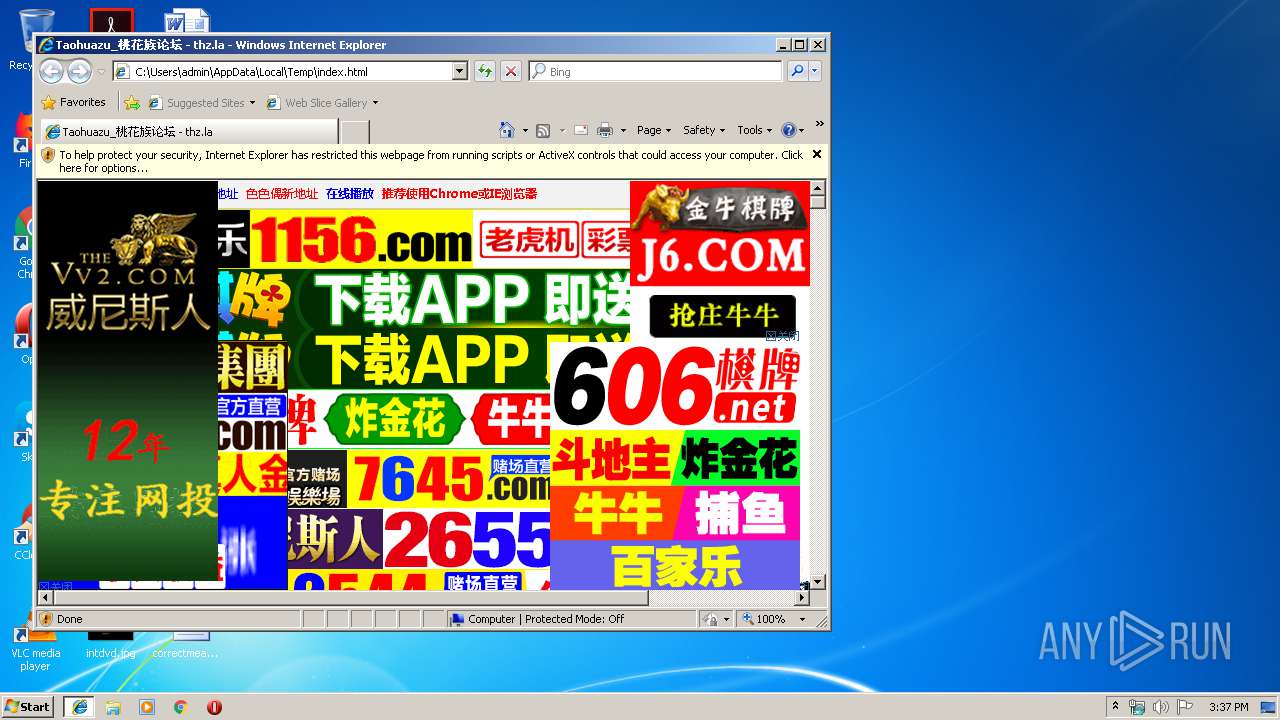Click the Bing search magnifier button

(797, 71)
